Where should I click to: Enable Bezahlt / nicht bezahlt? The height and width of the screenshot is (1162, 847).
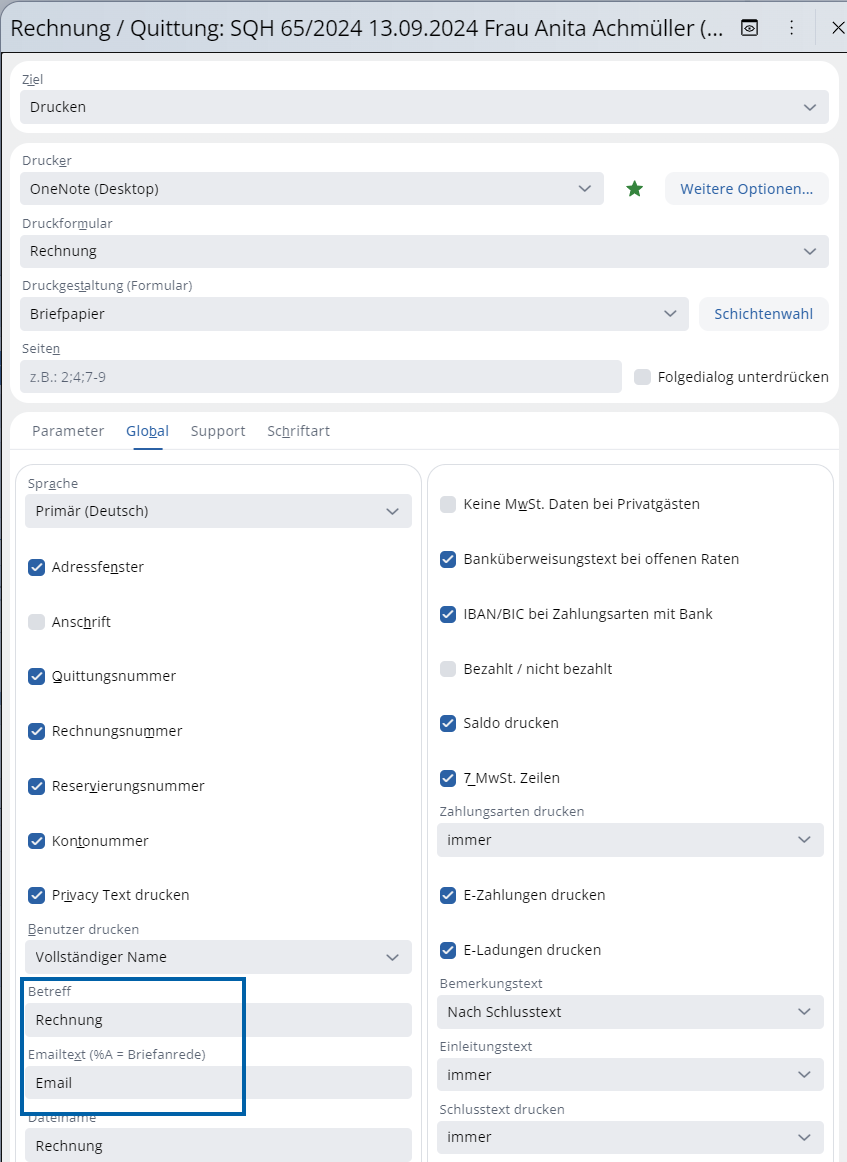point(447,668)
